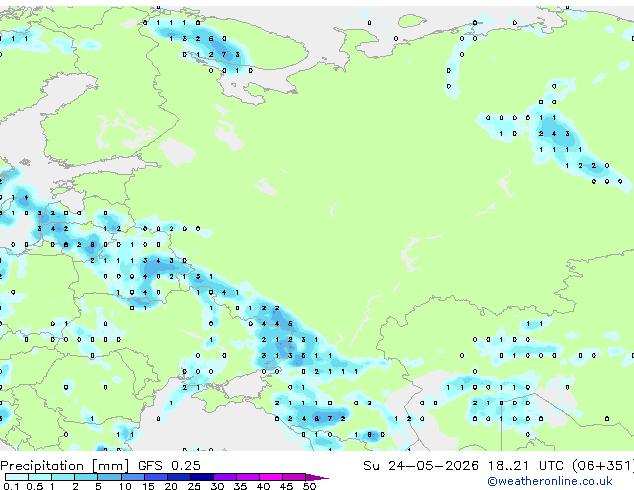Click the 'GFS' model label
Screen dimensions: 634x490
point(150,466)
